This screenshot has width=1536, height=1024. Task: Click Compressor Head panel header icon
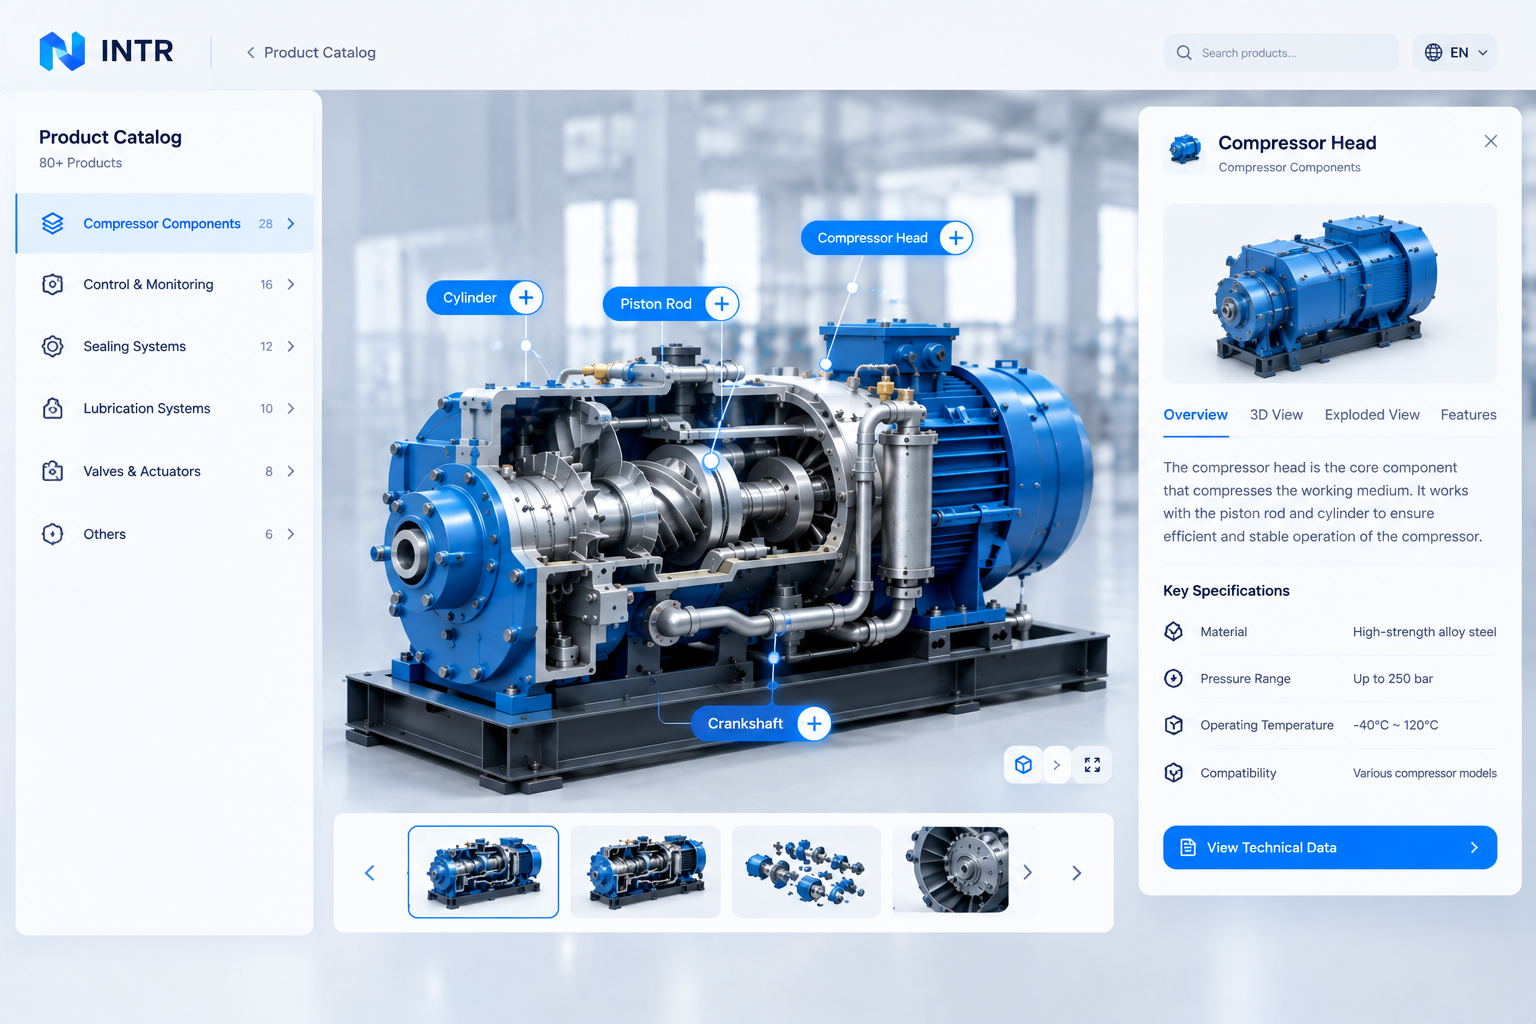pyautogui.click(x=1185, y=150)
